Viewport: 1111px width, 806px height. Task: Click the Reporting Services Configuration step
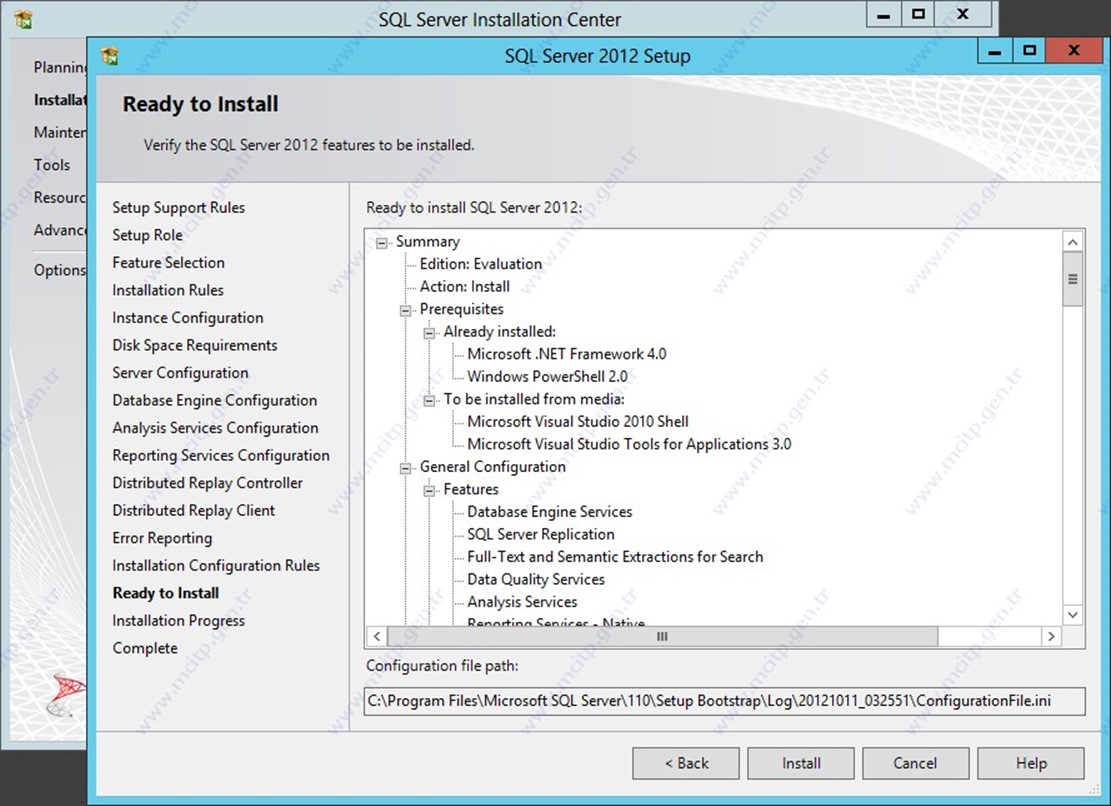(x=221, y=456)
